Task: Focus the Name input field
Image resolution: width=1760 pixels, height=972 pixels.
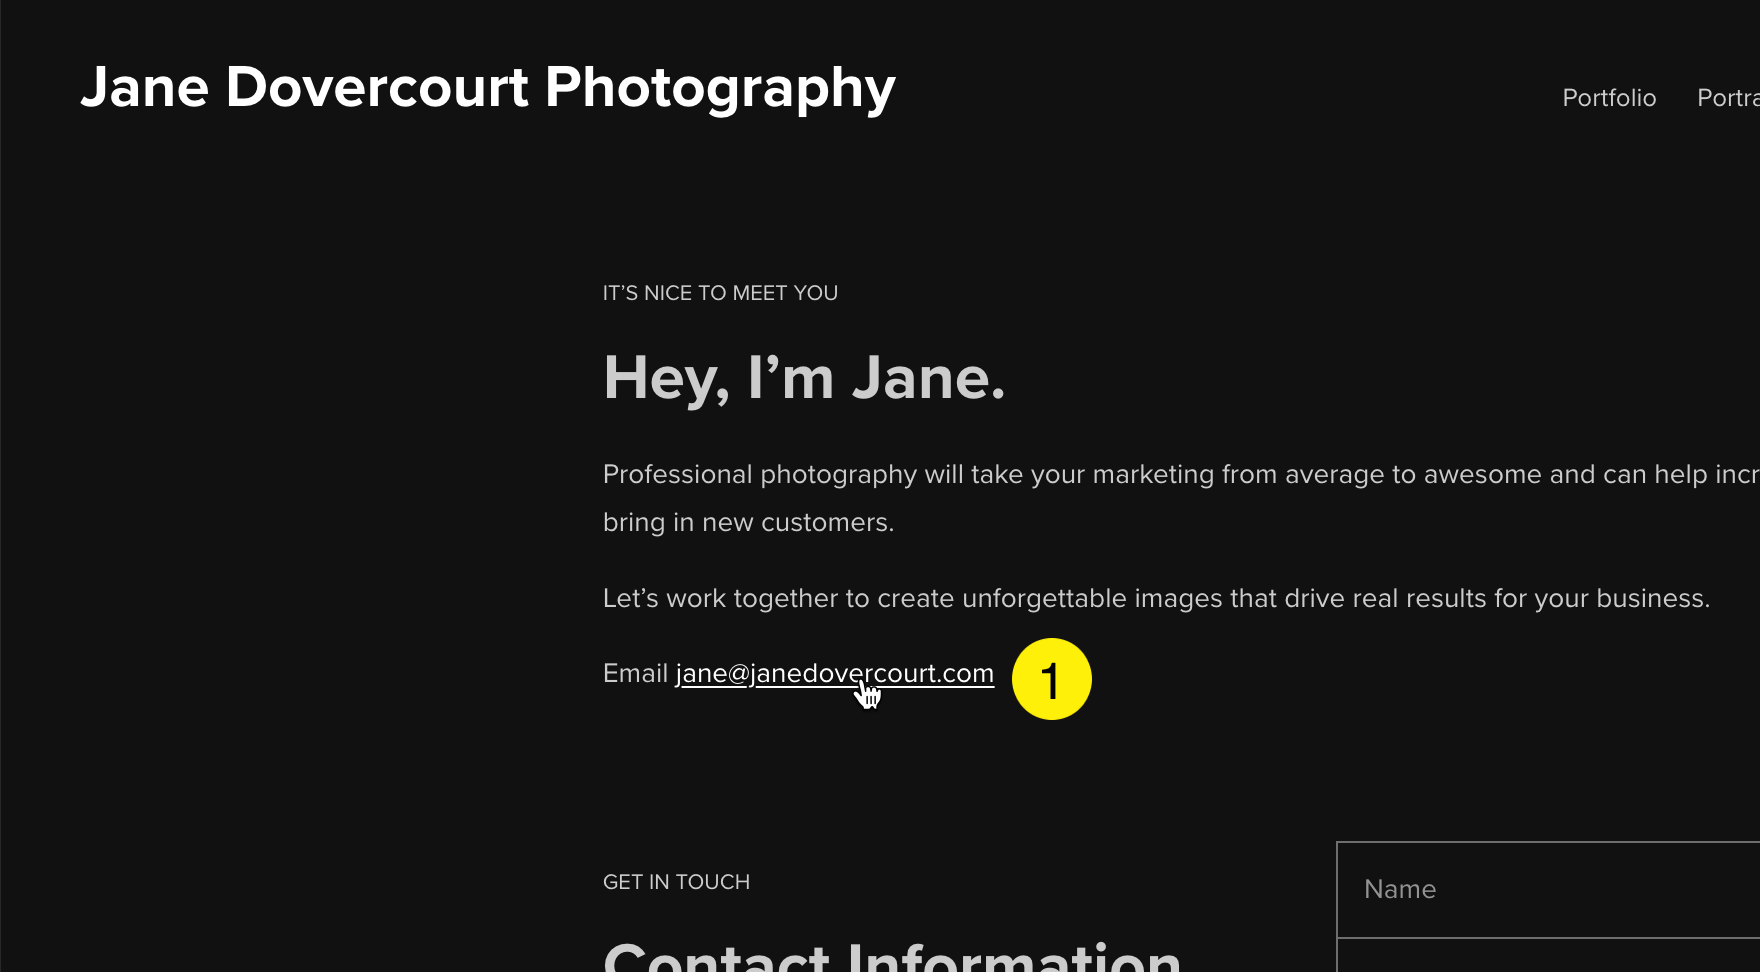Action: [1548, 889]
